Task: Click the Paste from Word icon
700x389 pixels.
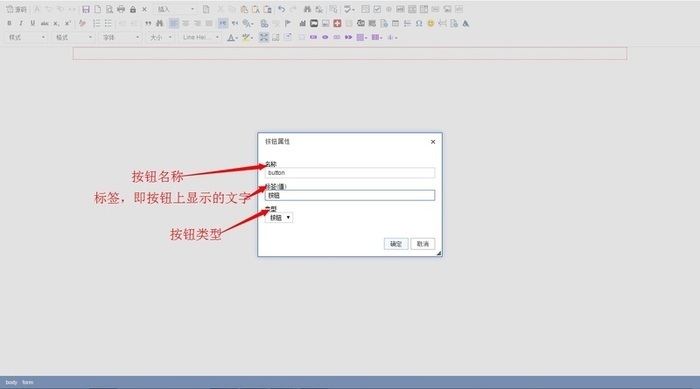Action: (x=267, y=9)
